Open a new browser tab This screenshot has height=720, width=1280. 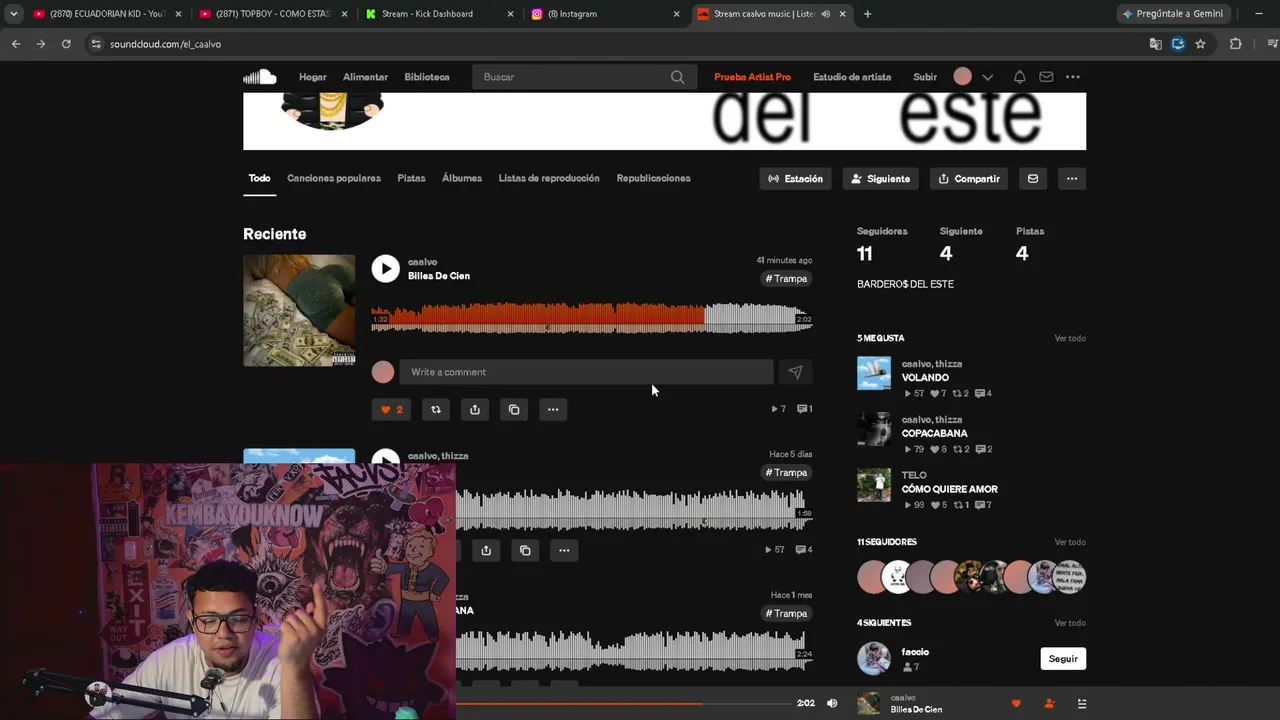[867, 14]
